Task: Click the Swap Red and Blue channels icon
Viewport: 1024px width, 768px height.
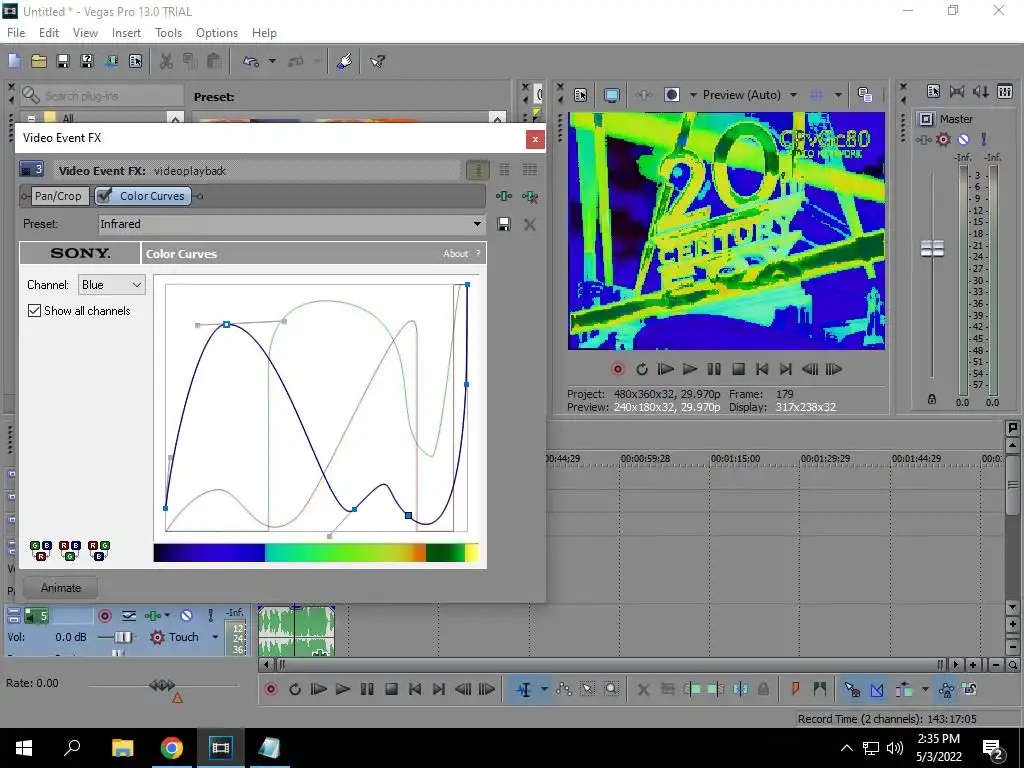Action: click(70, 551)
